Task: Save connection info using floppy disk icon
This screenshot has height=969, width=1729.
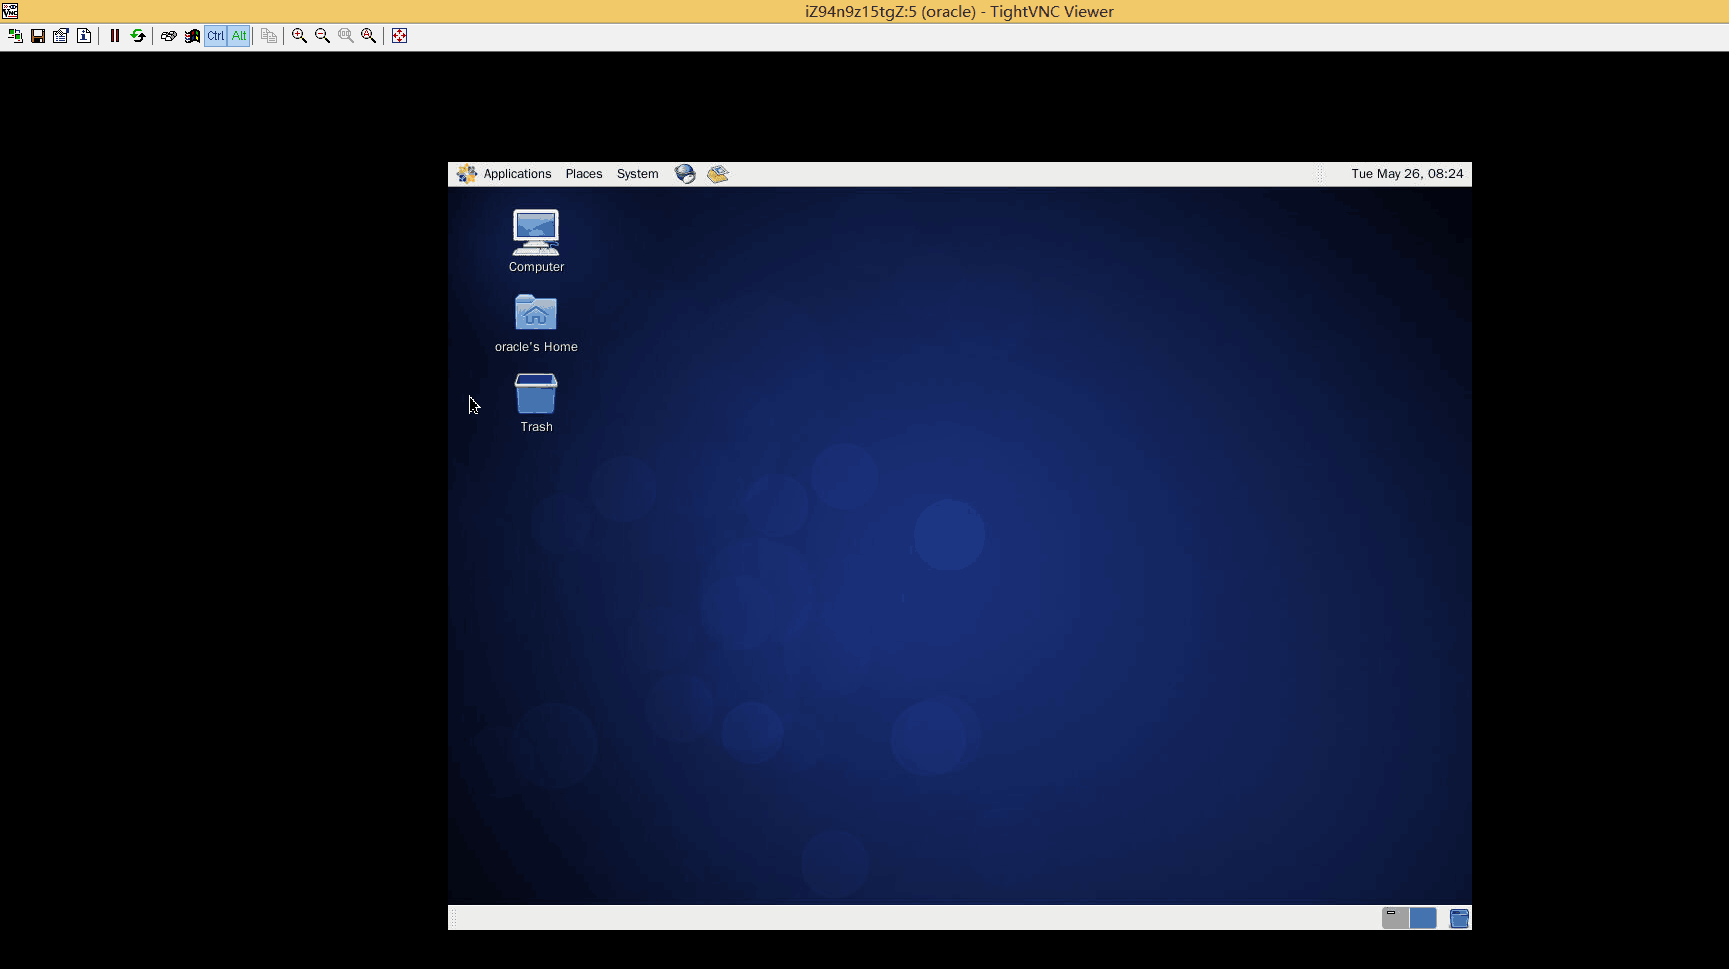Action: coord(38,36)
